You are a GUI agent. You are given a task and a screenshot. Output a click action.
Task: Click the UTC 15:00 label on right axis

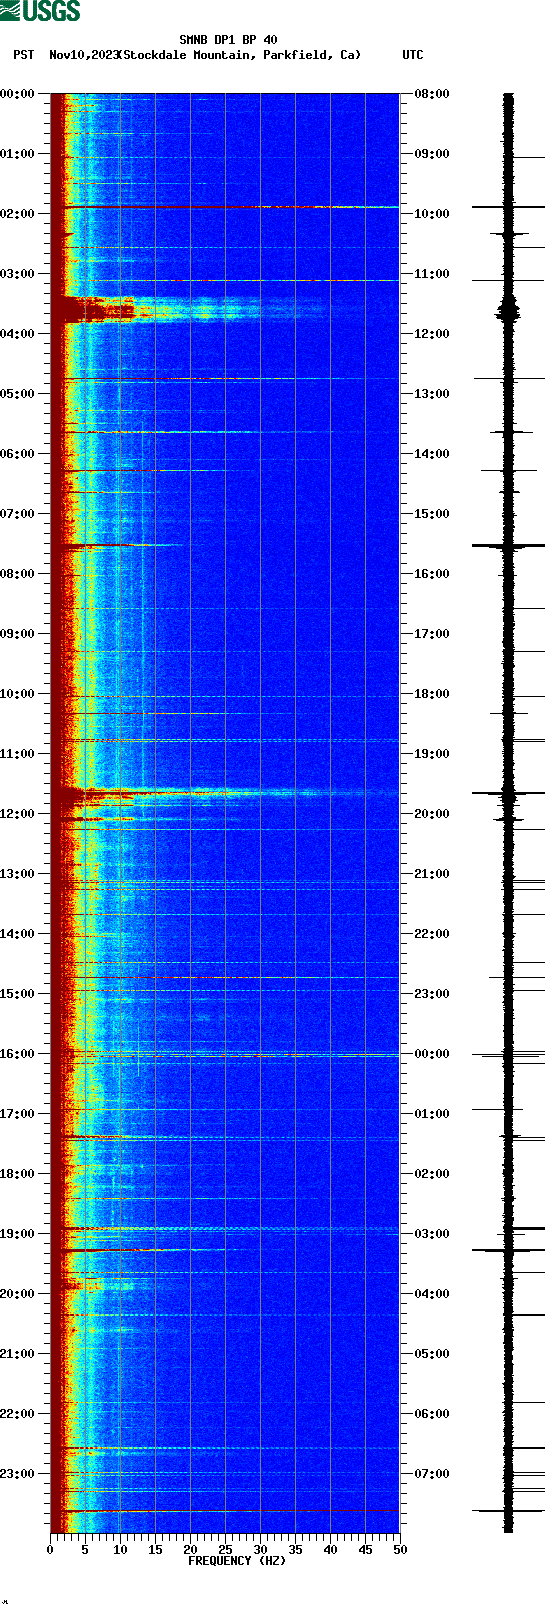[431, 514]
